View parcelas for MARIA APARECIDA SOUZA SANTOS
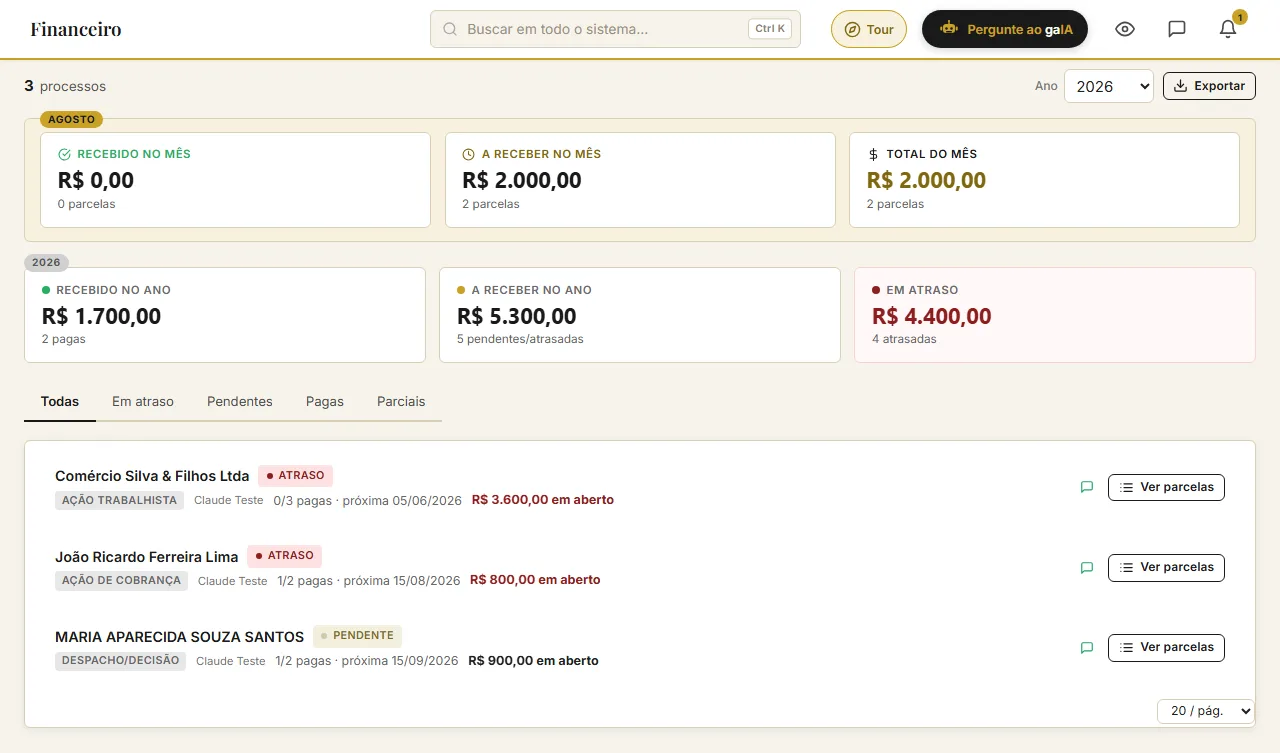1280x753 pixels. click(1166, 647)
